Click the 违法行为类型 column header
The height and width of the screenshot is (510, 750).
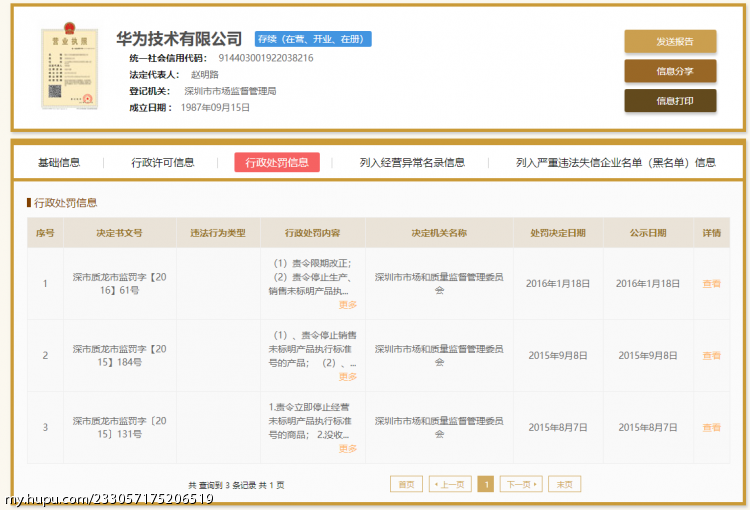point(218,233)
